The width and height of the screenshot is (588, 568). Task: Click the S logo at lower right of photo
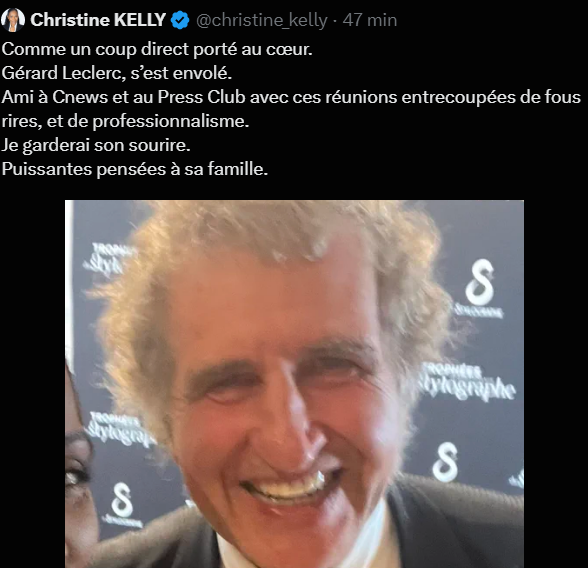tap(446, 462)
